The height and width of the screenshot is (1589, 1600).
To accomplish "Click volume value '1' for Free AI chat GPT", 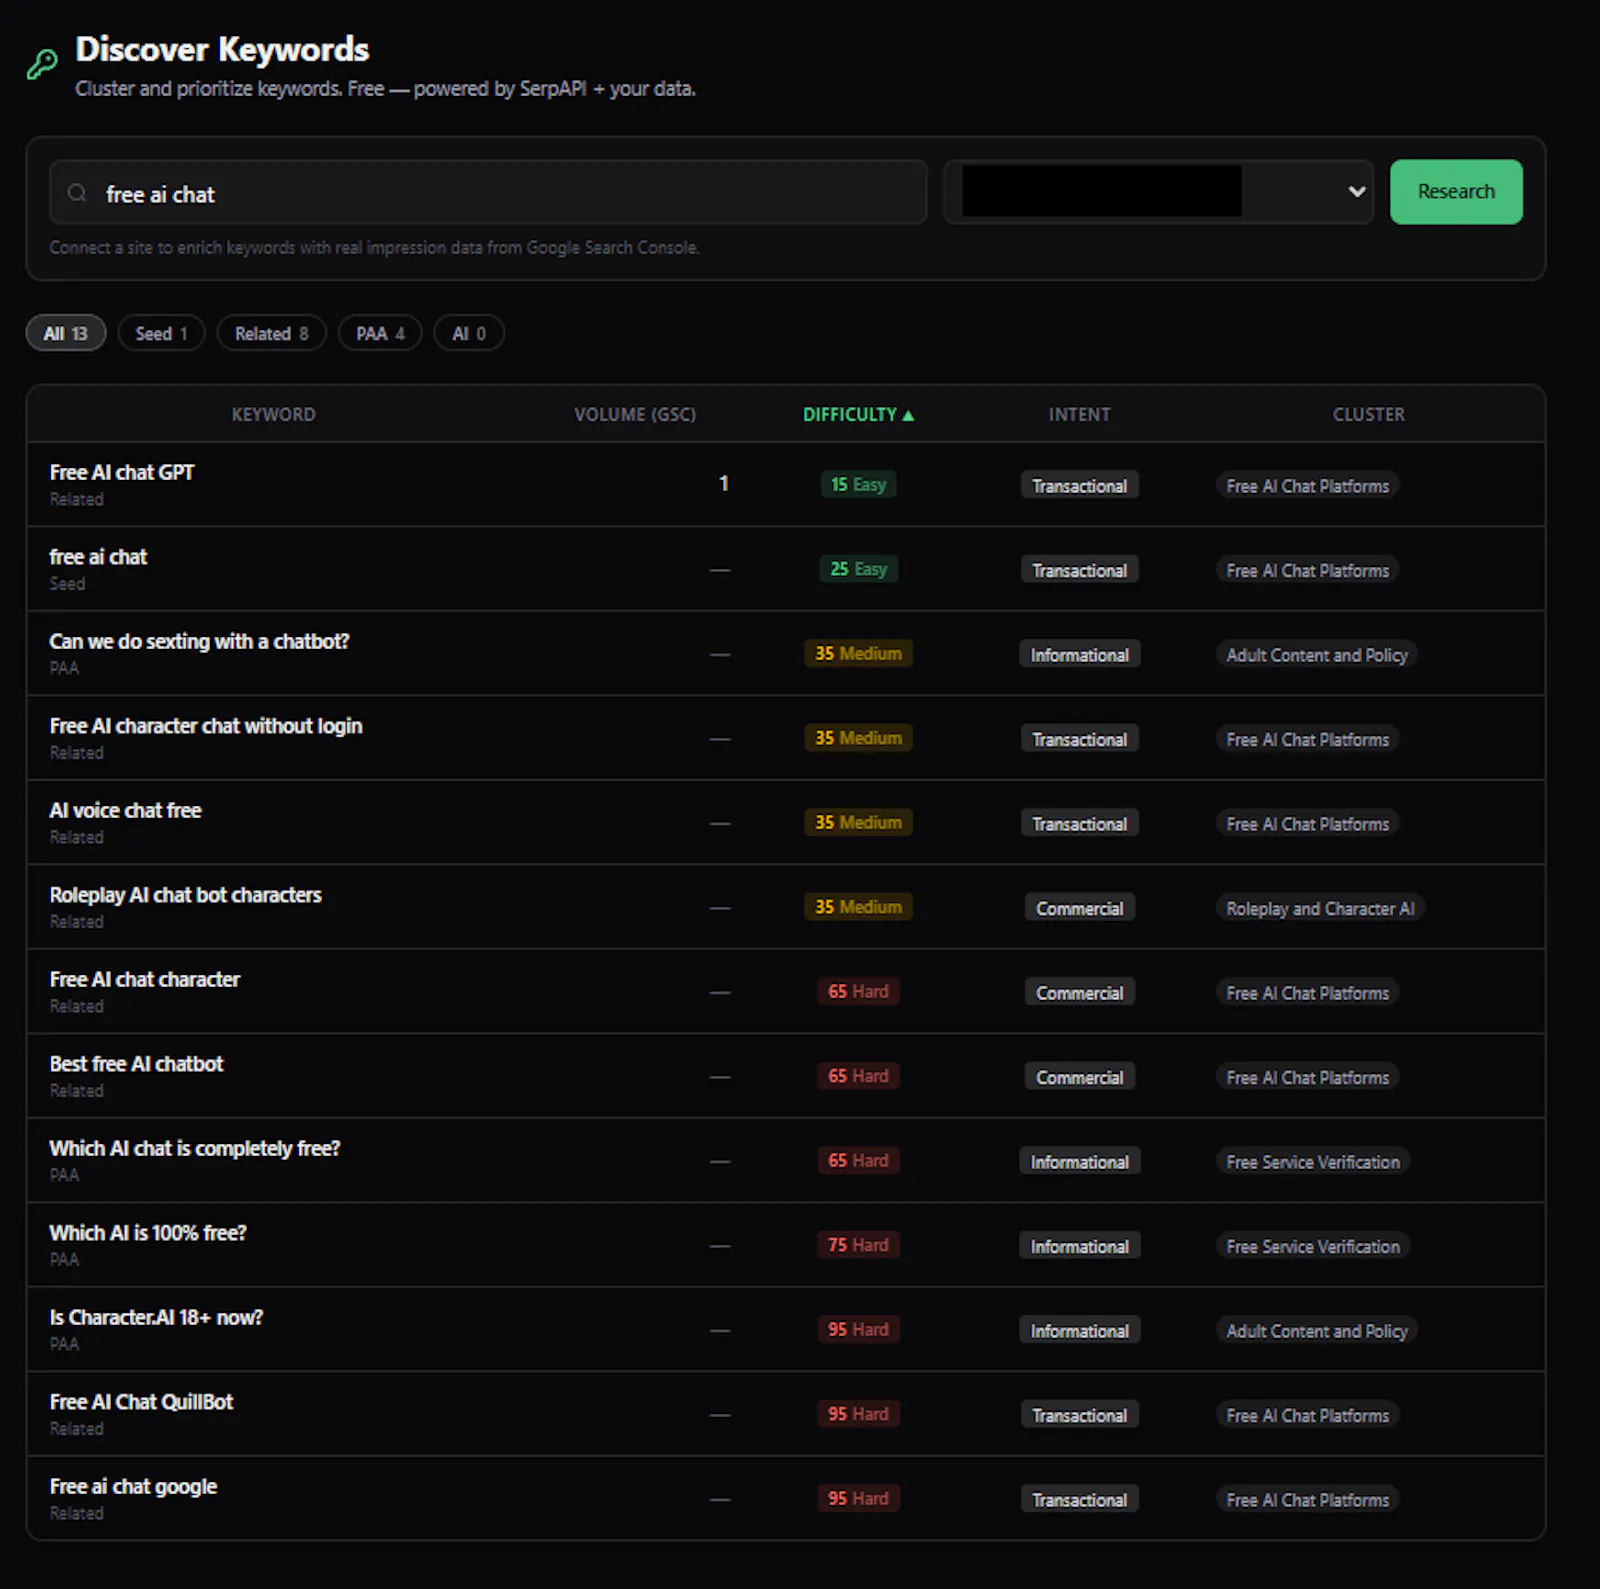I will pos(723,483).
